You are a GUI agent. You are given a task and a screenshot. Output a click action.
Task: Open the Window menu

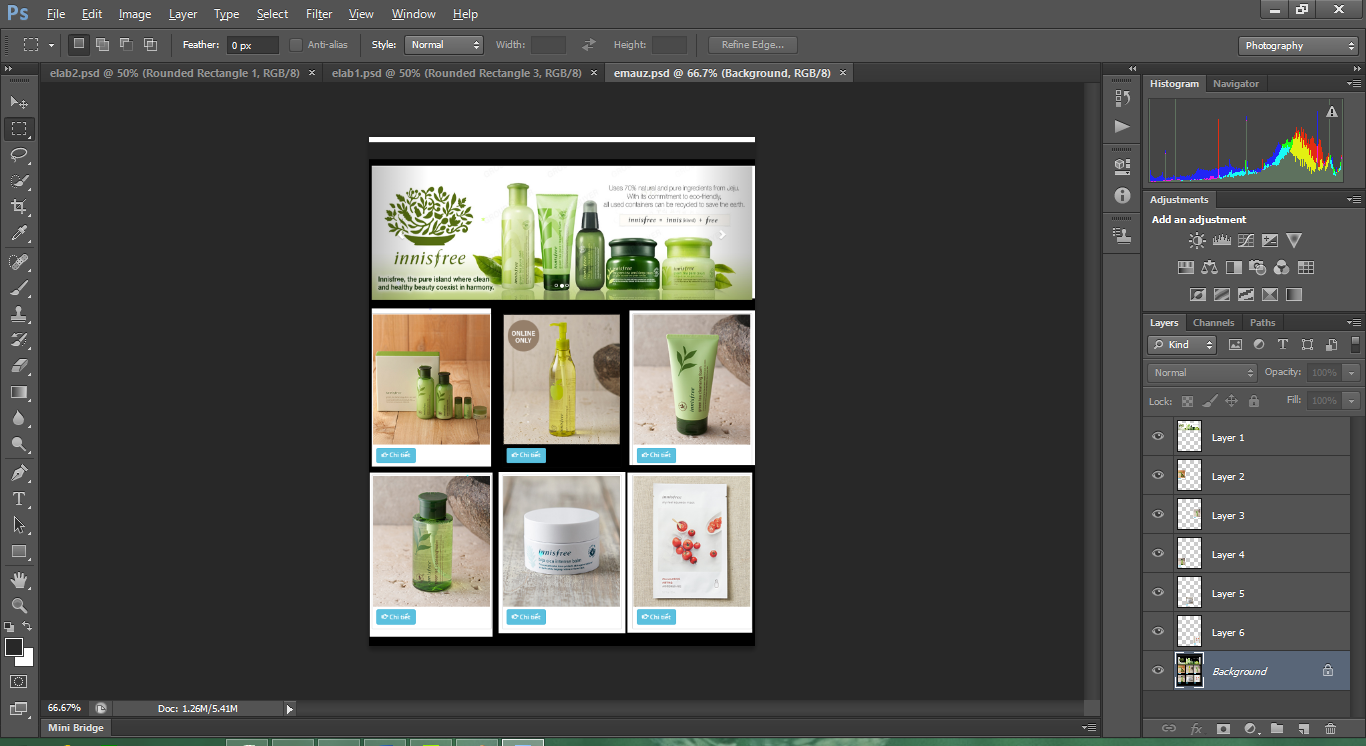[x=413, y=14]
